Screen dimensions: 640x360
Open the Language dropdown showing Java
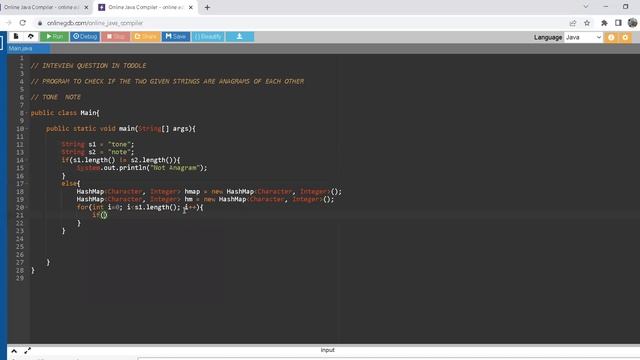[x=583, y=37]
